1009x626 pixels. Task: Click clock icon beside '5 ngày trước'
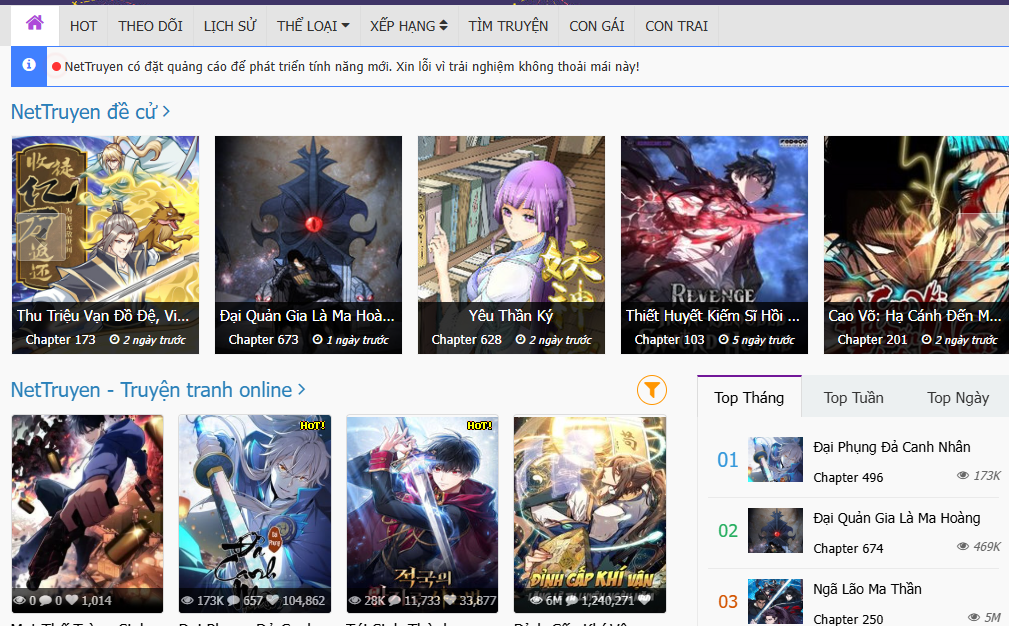coord(723,339)
